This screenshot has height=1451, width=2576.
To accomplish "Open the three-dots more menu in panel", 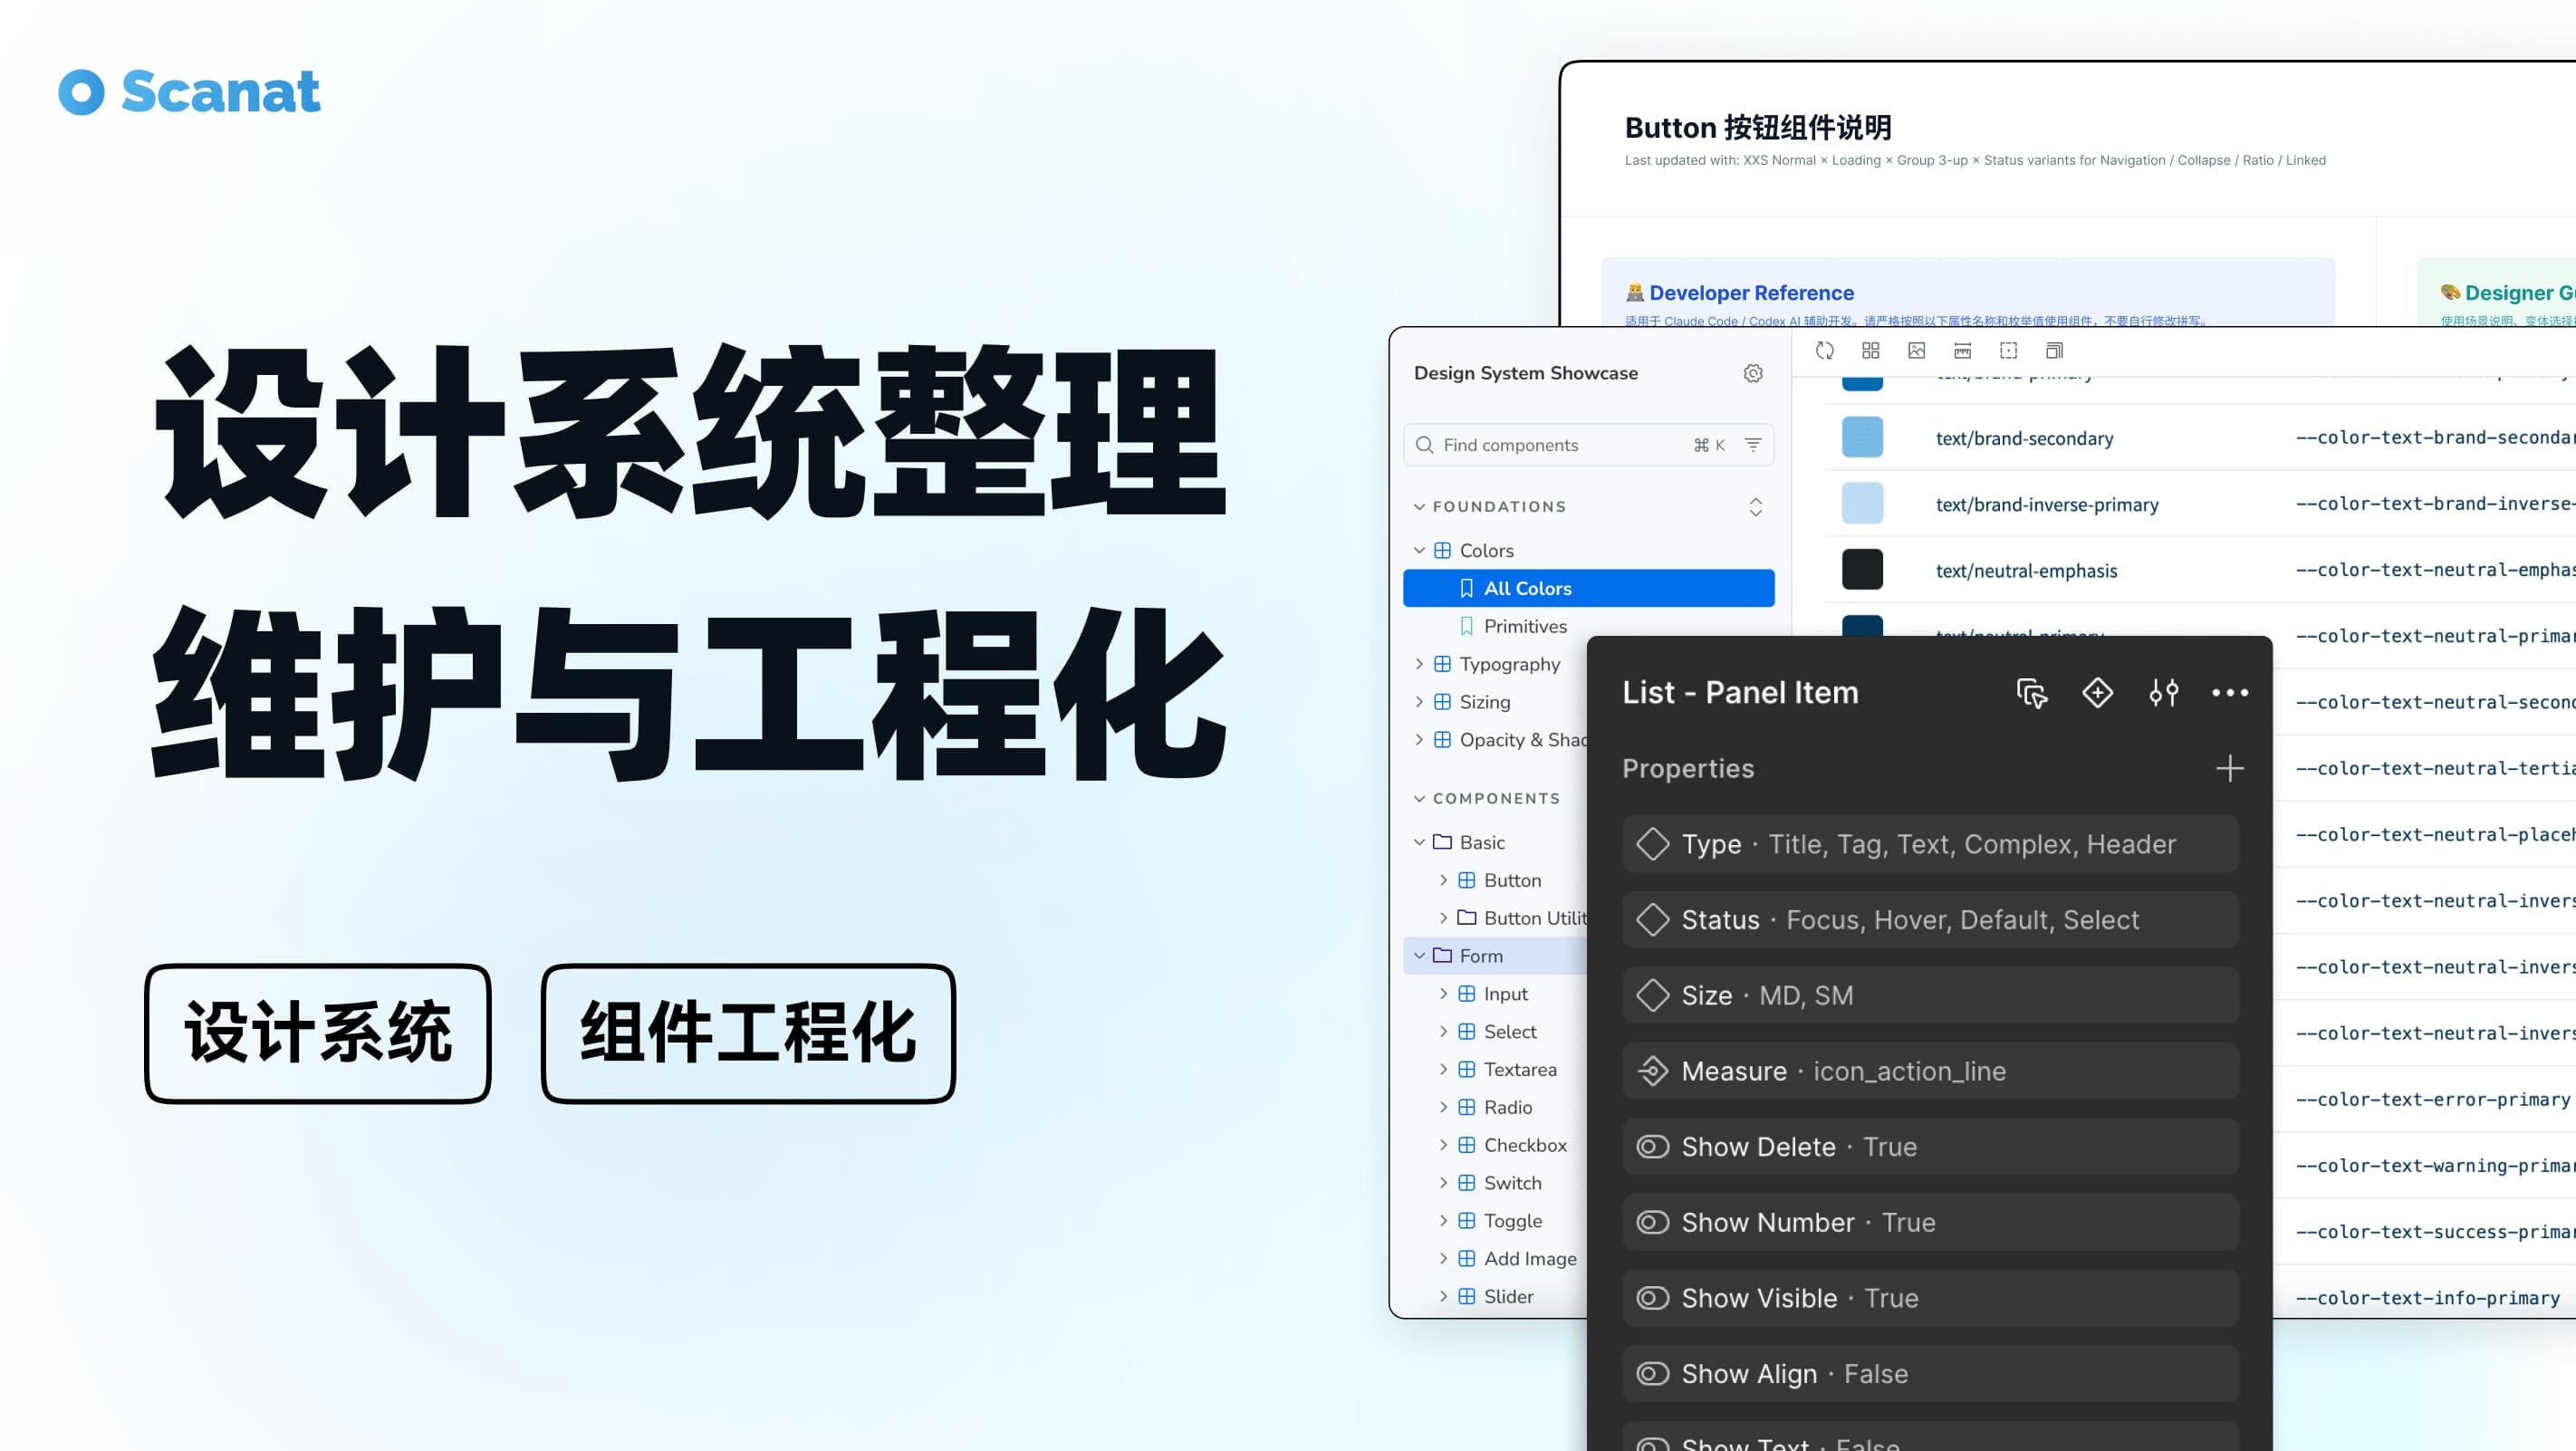I will point(2230,692).
